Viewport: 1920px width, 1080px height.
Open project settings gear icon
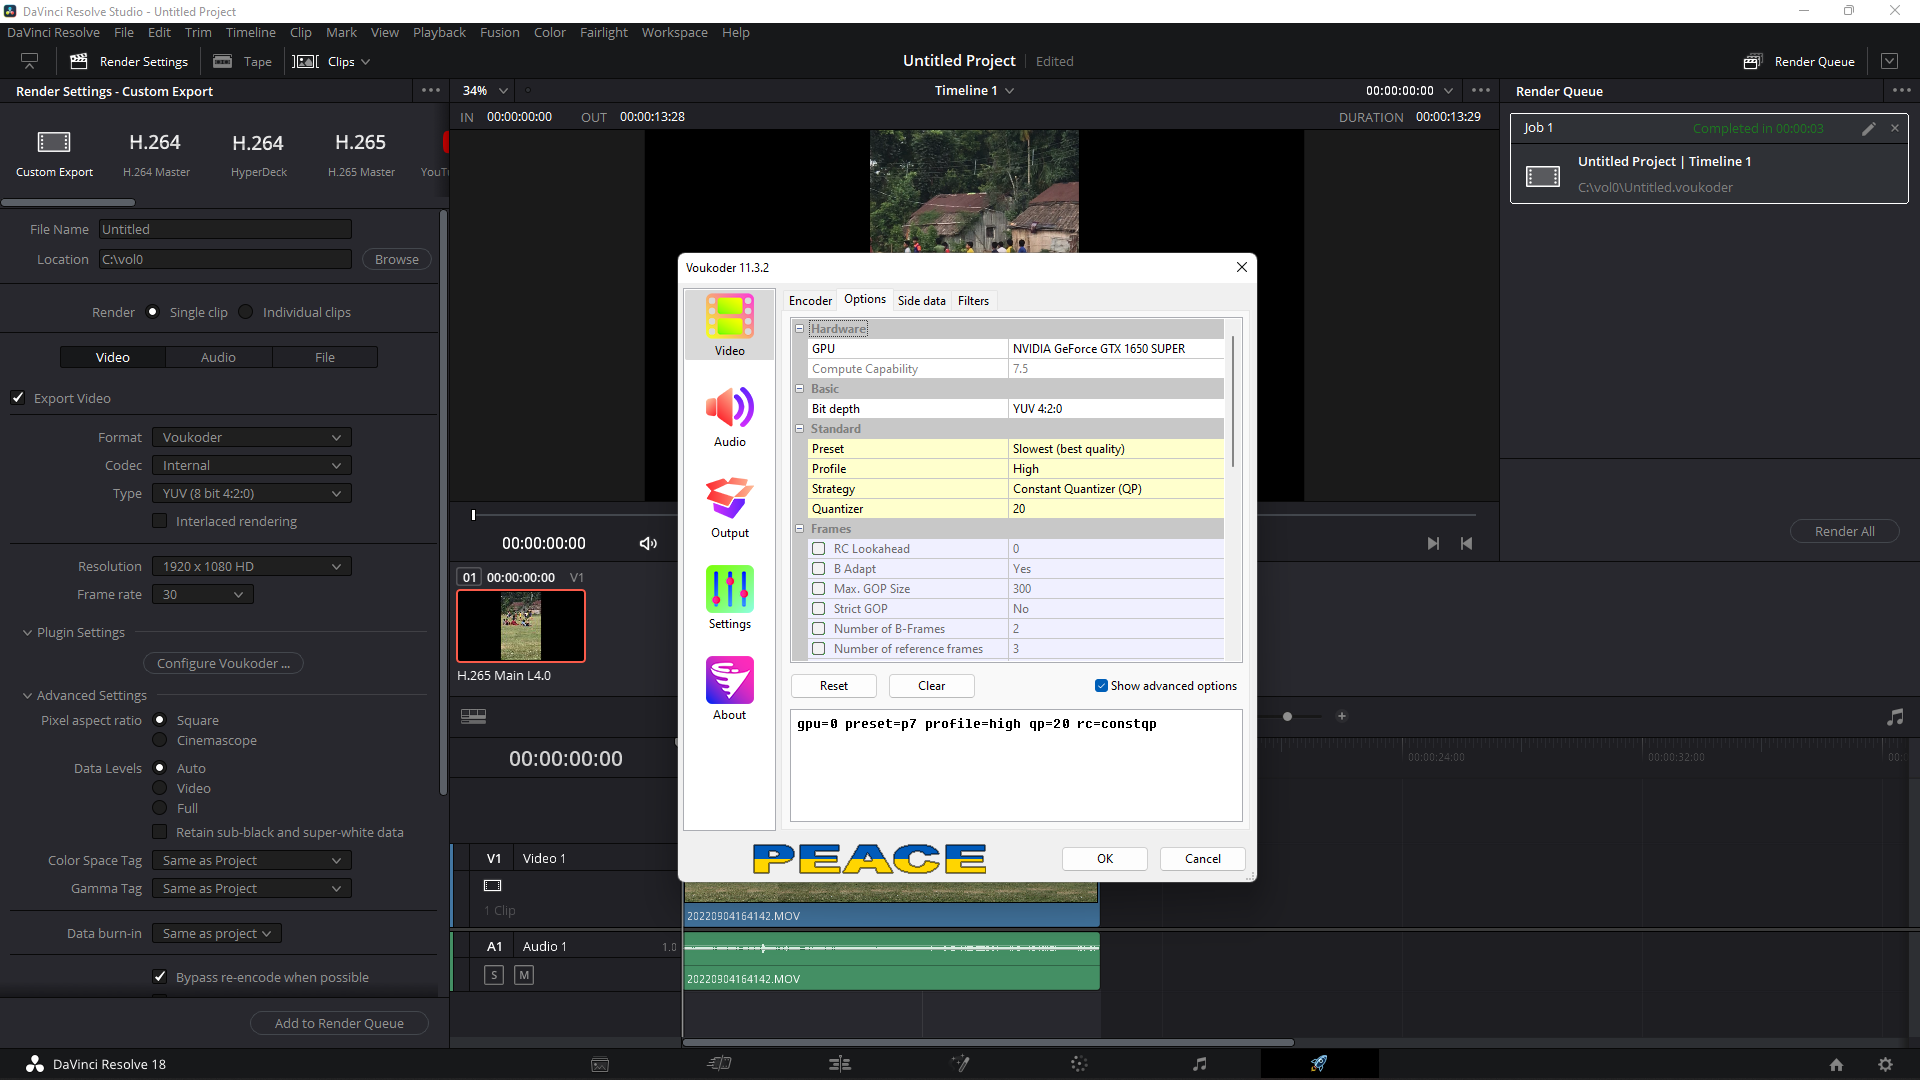(1885, 1065)
